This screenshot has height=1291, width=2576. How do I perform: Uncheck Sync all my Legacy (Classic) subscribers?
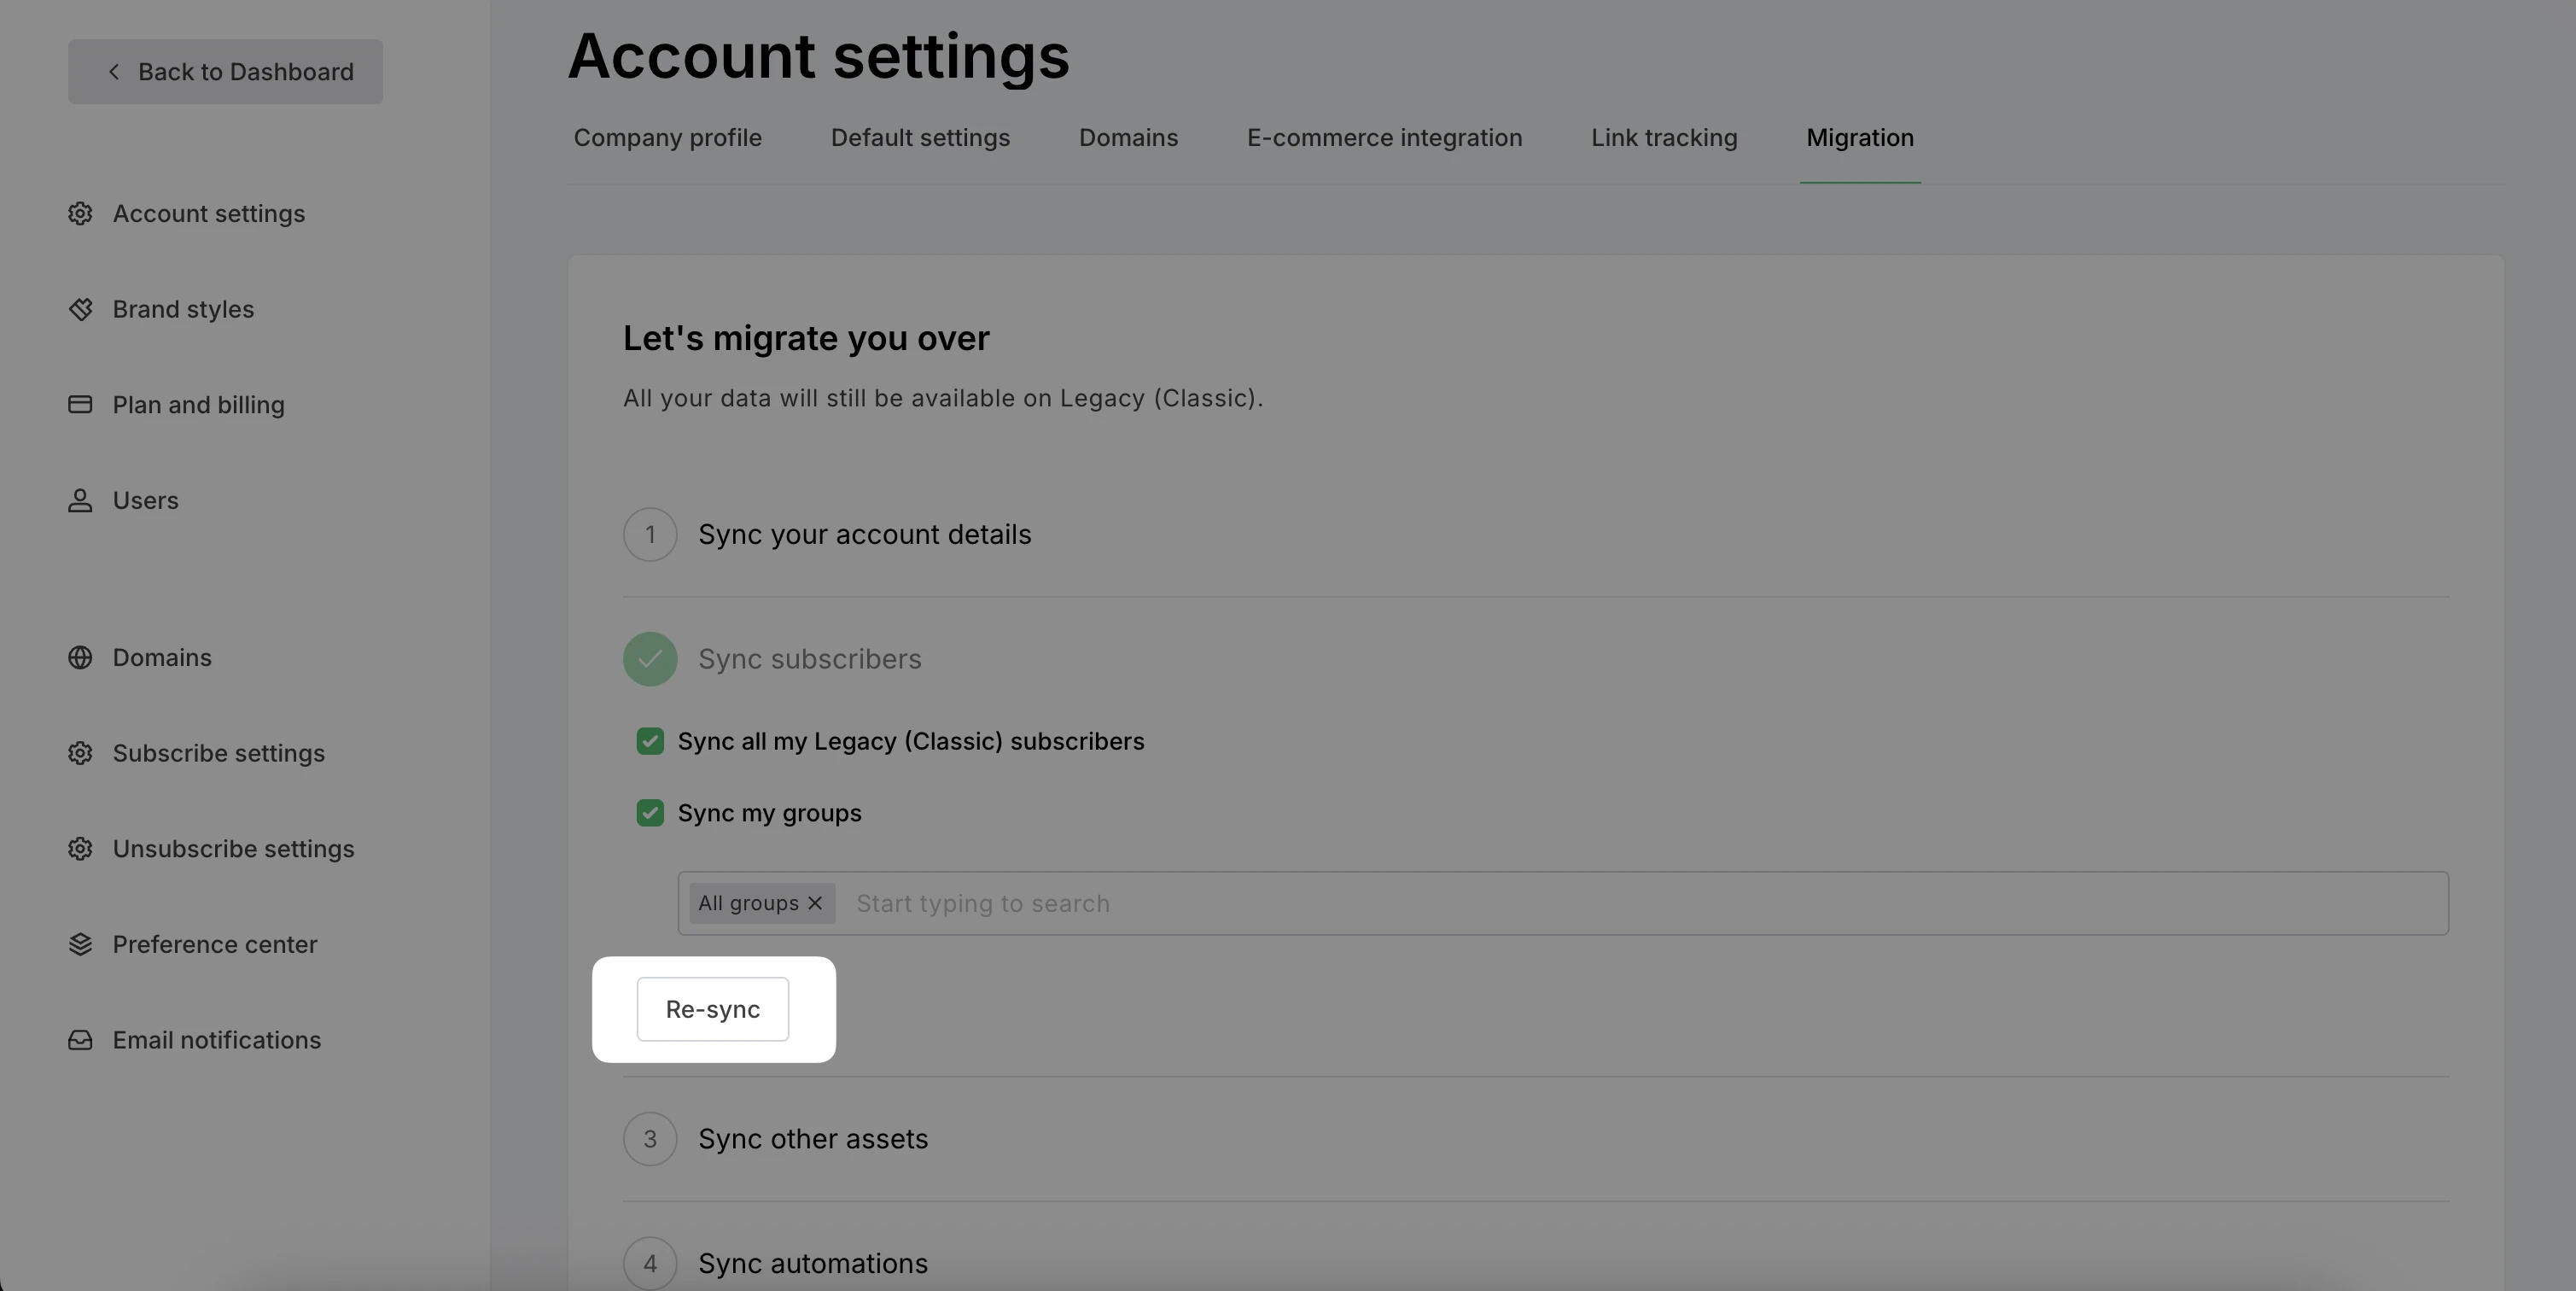650,741
